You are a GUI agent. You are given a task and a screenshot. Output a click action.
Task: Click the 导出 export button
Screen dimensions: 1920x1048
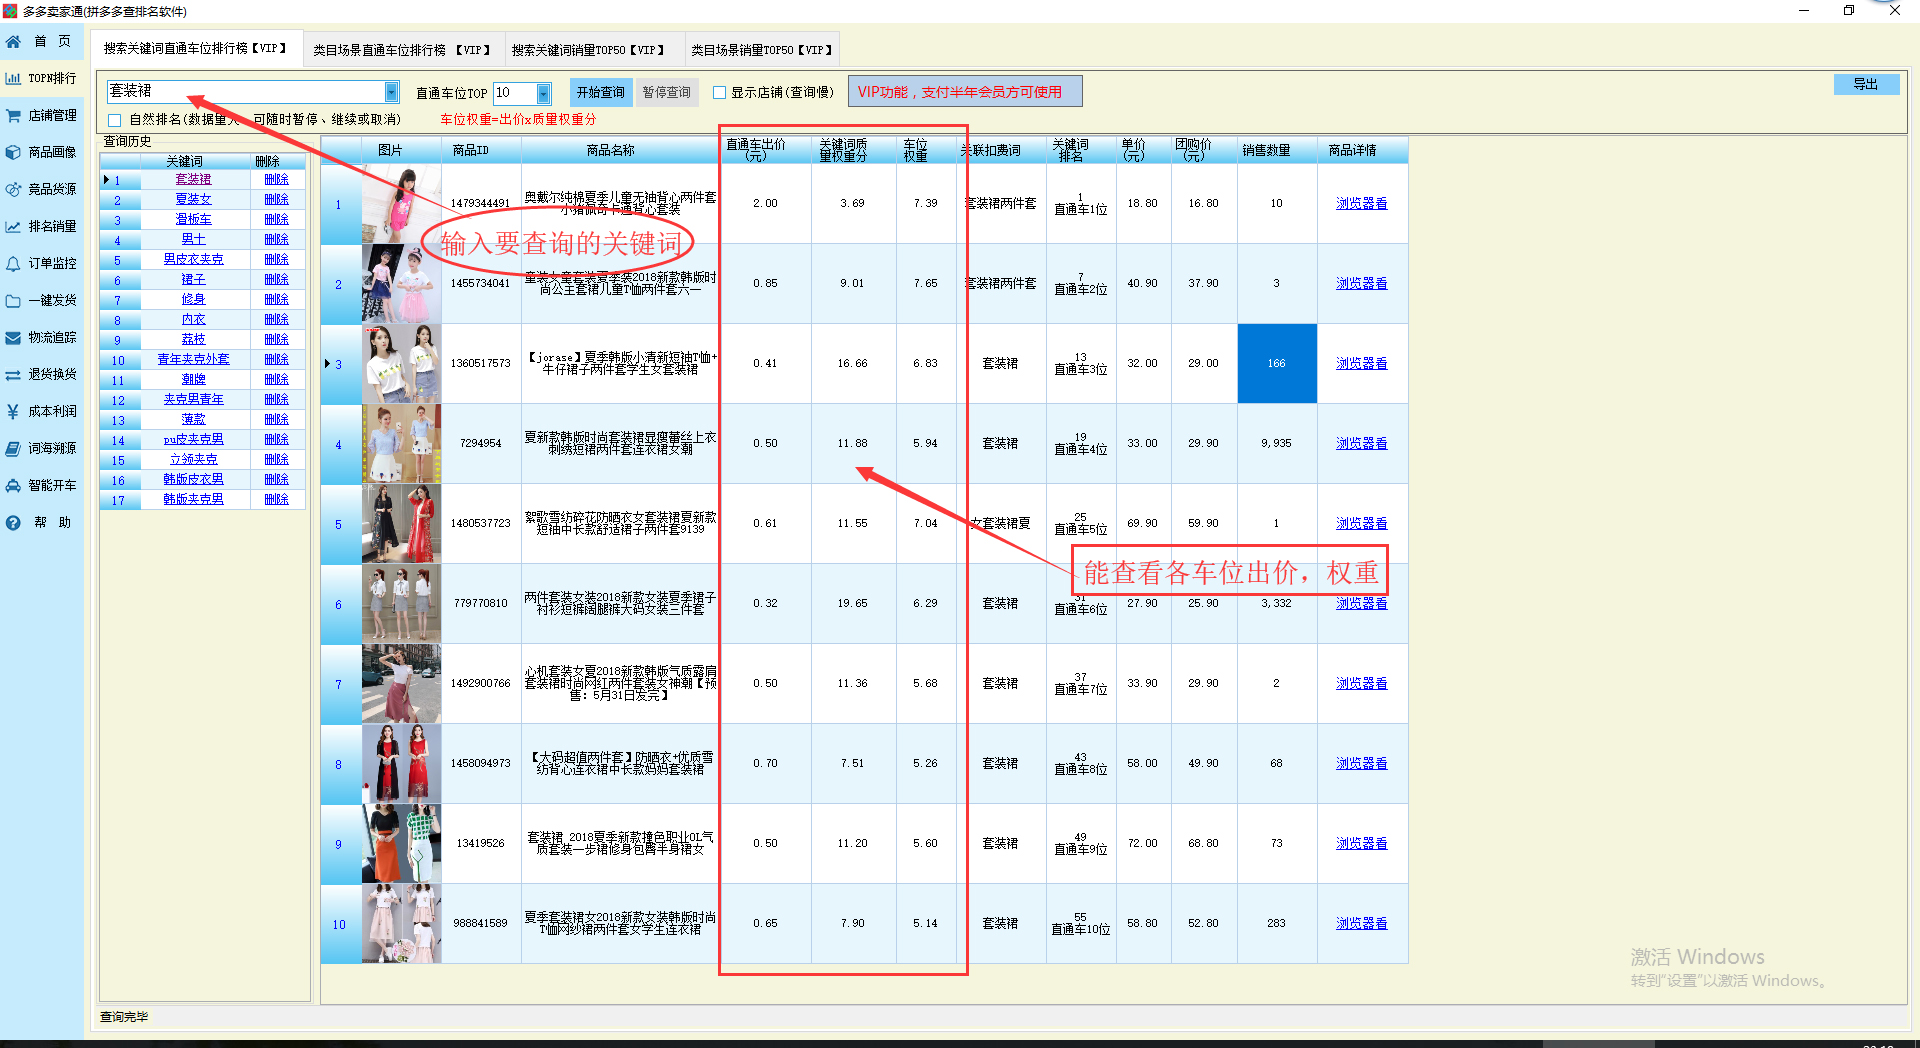coord(1866,84)
